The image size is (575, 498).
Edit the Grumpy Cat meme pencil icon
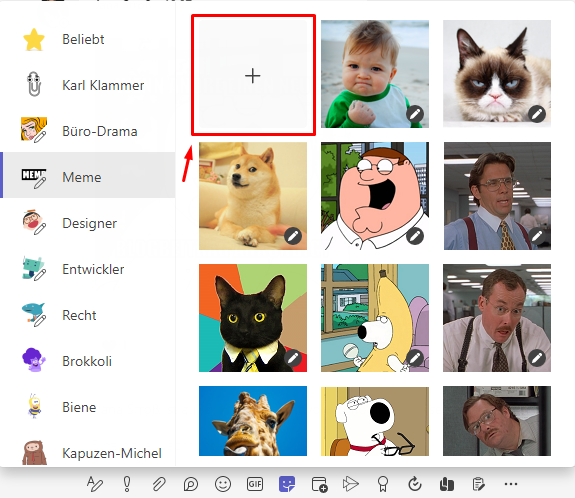[537, 114]
